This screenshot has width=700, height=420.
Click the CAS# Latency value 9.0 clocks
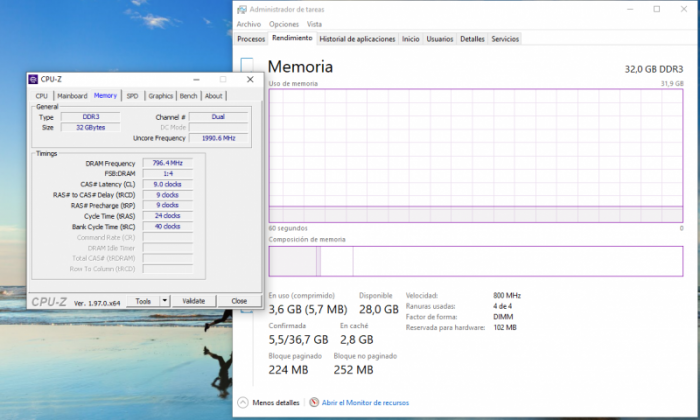[168, 184]
